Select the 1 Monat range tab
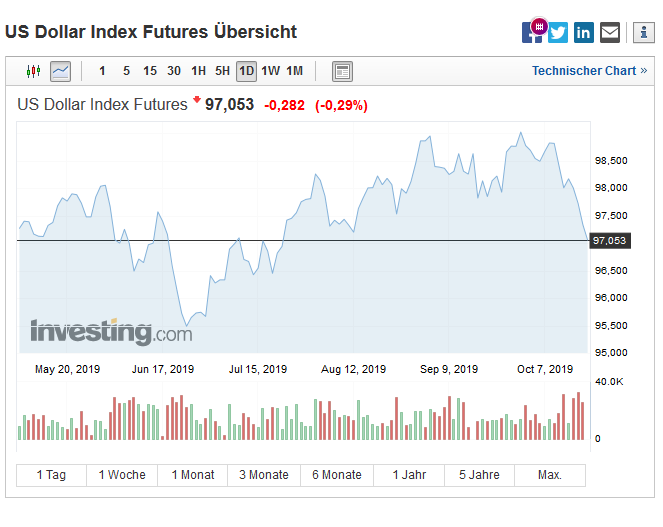Screen dimensions: 663x527 [x=192, y=475]
